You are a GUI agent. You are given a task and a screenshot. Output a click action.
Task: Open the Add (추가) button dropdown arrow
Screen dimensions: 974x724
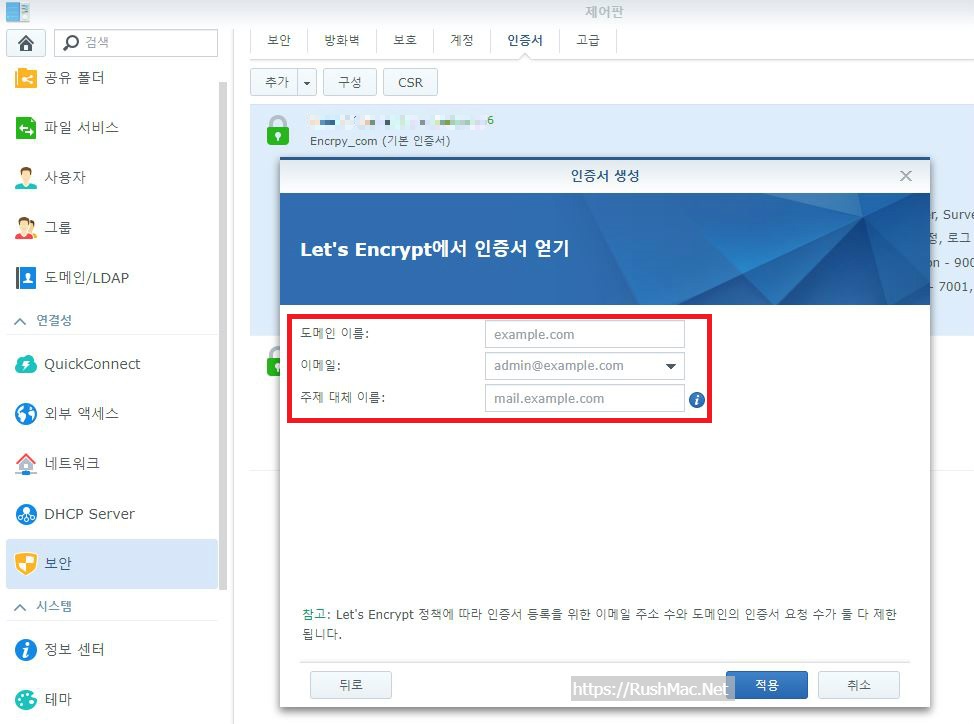[307, 83]
